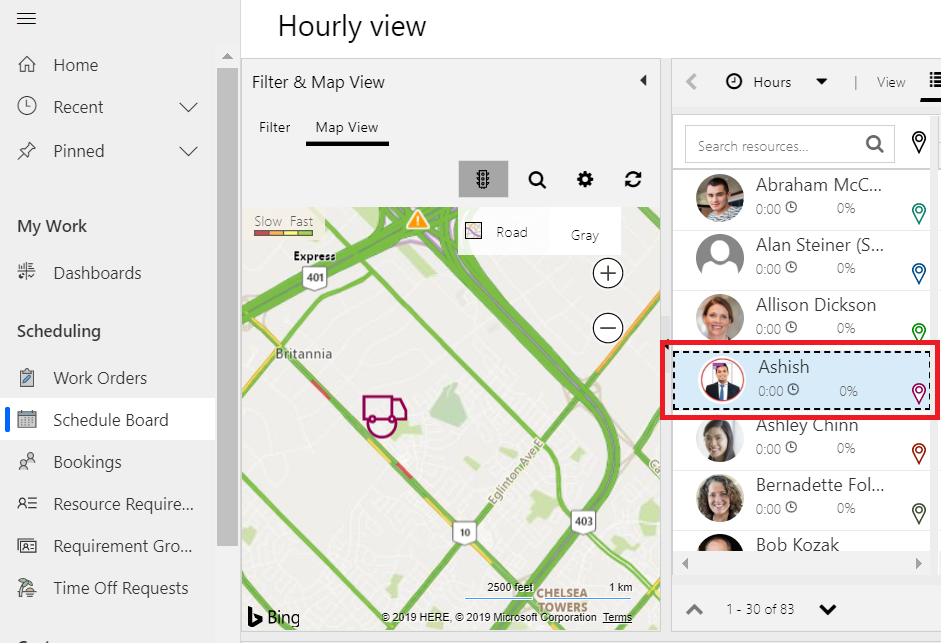Click the zoom in button on the map

pyautogui.click(x=607, y=272)
